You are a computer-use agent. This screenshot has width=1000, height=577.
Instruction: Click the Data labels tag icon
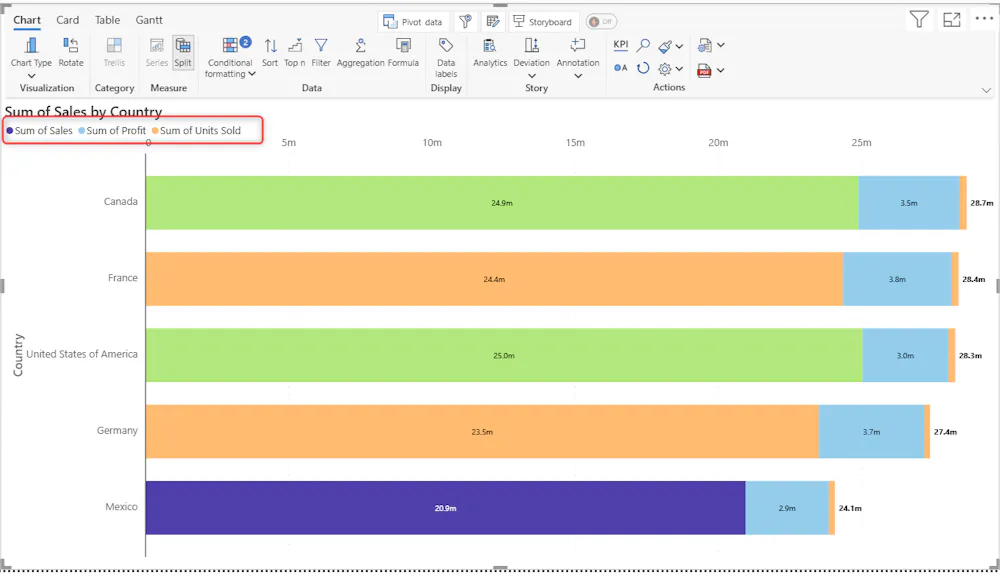(446, 45)
